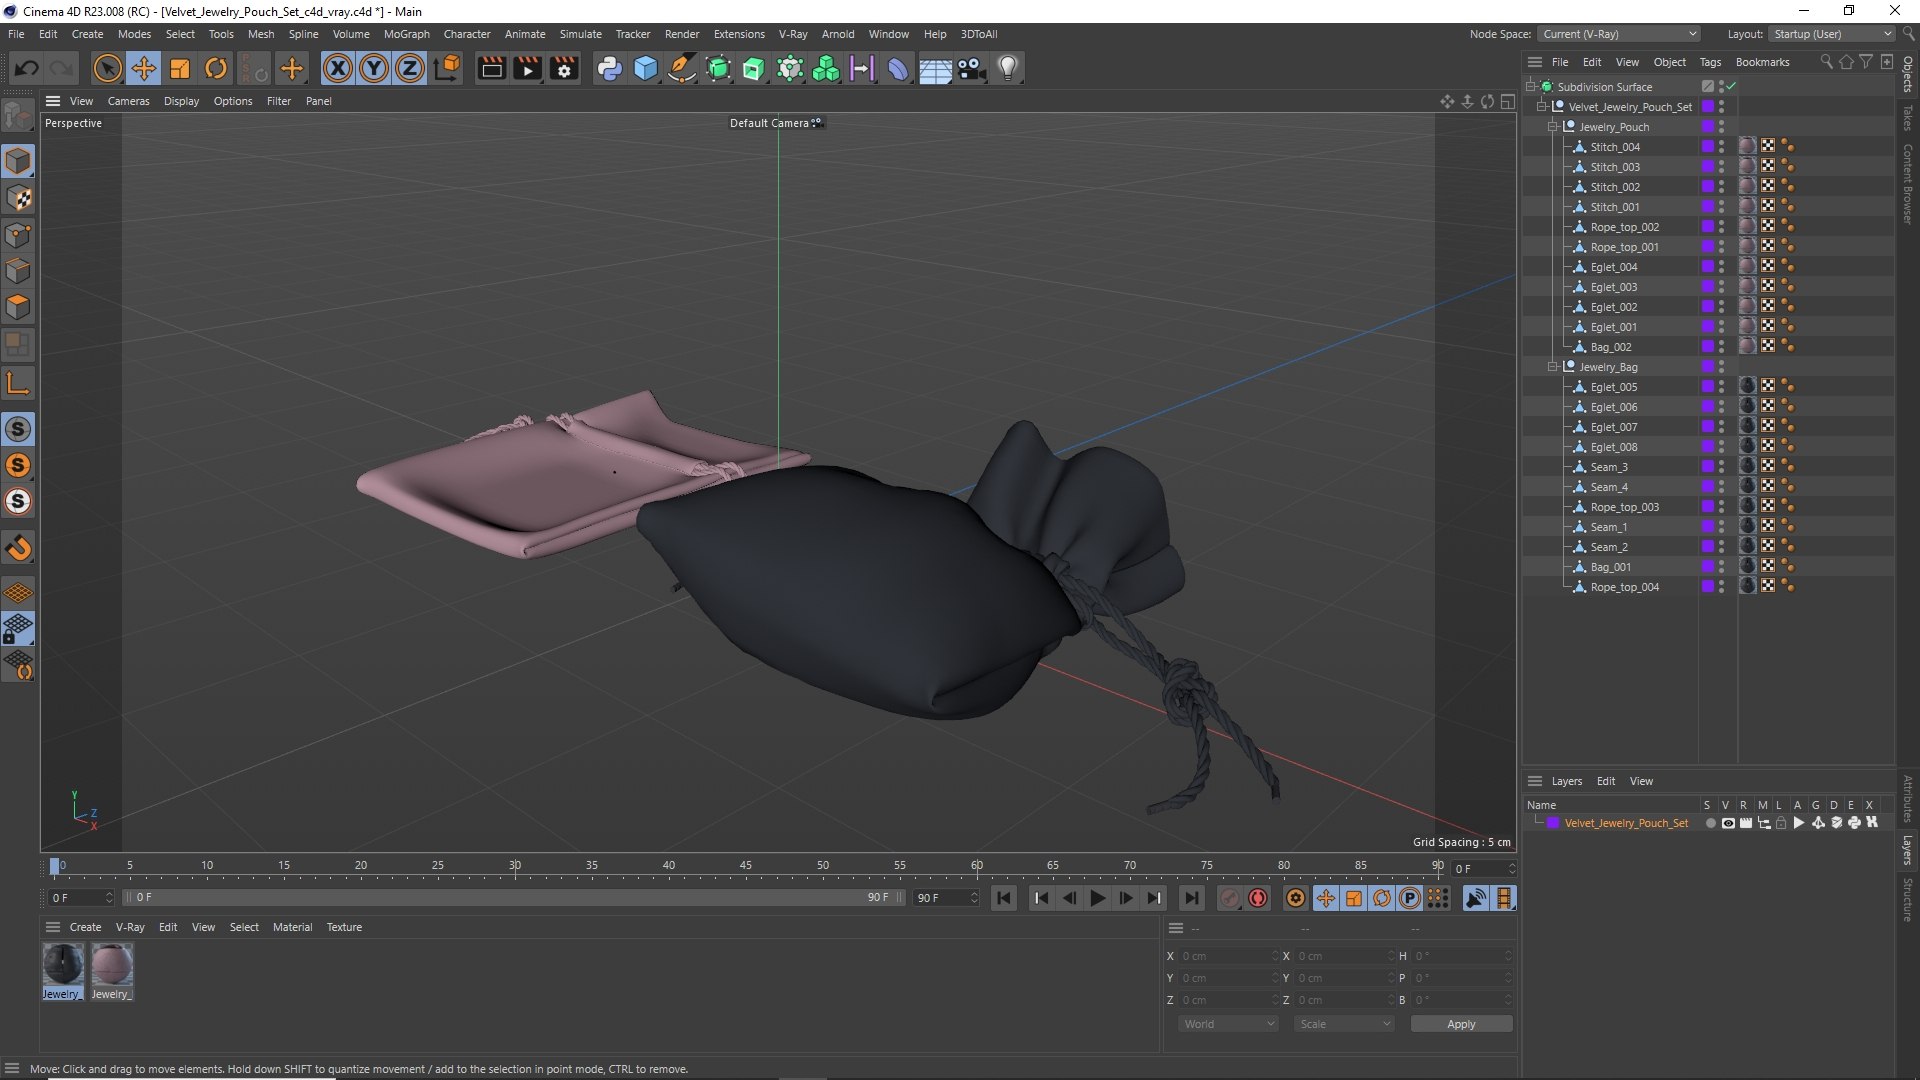Click the coordinate system toggle icon

point(448,68)
